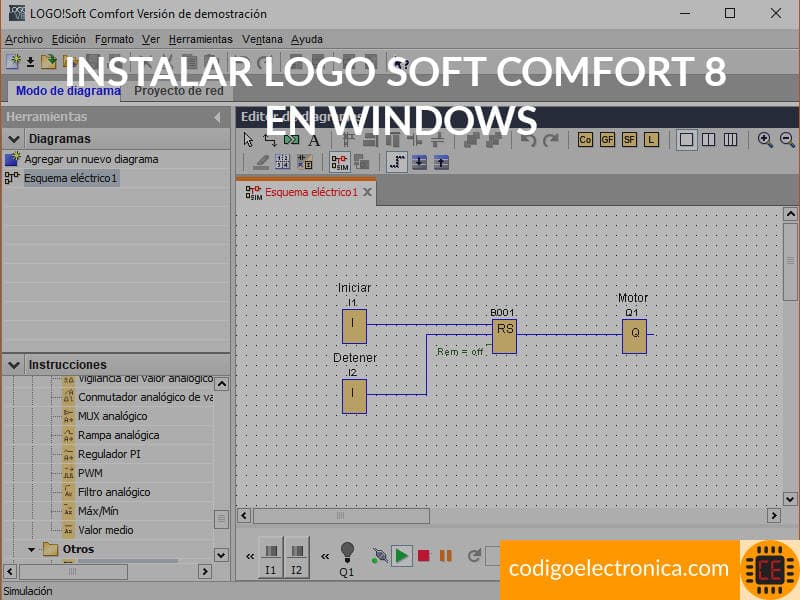800x600 pixels.
Task: Select Regulador PI instruction
Action: [109, 454]
